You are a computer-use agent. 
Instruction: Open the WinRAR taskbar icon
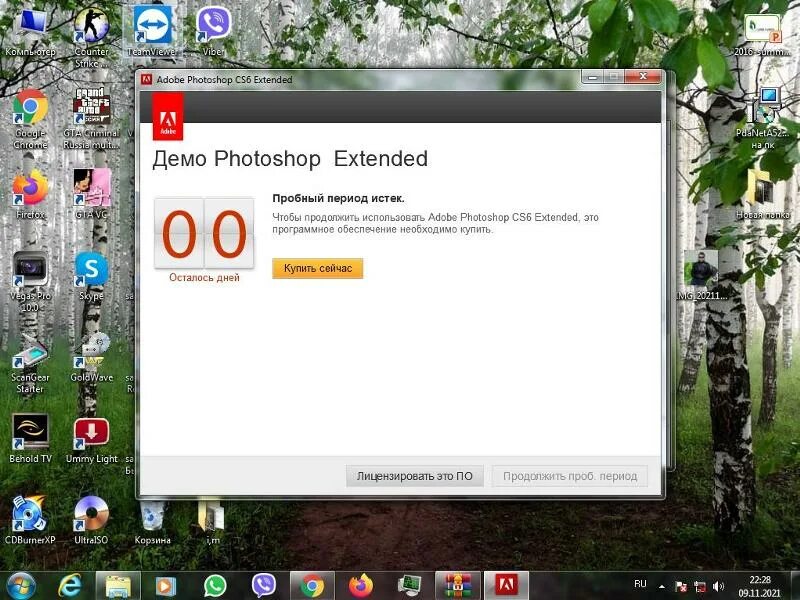click(x=458, y=586)
